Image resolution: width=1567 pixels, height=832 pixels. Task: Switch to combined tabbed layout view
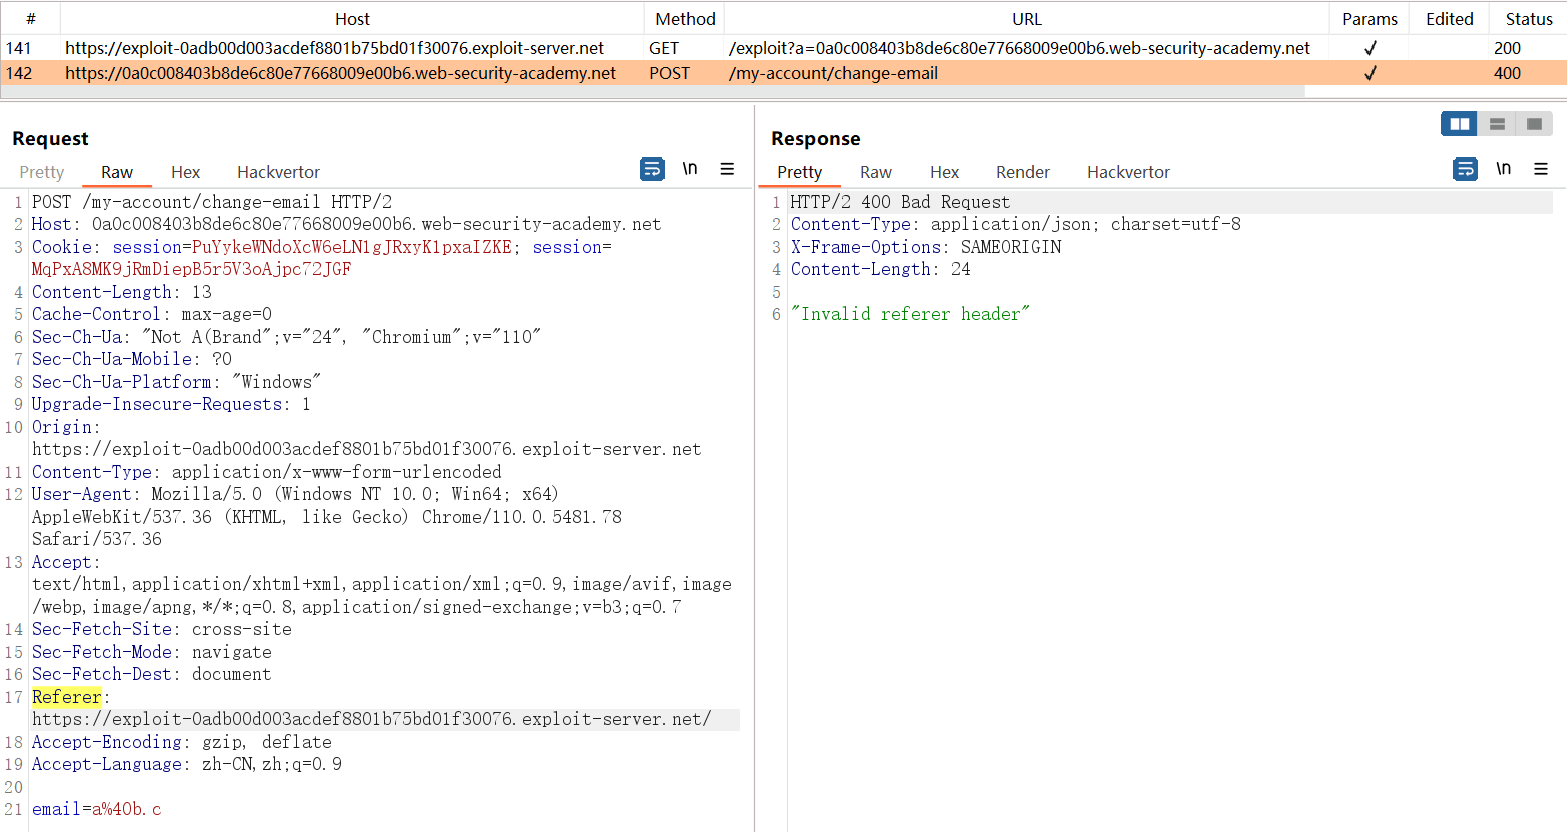coord(1534,124)
